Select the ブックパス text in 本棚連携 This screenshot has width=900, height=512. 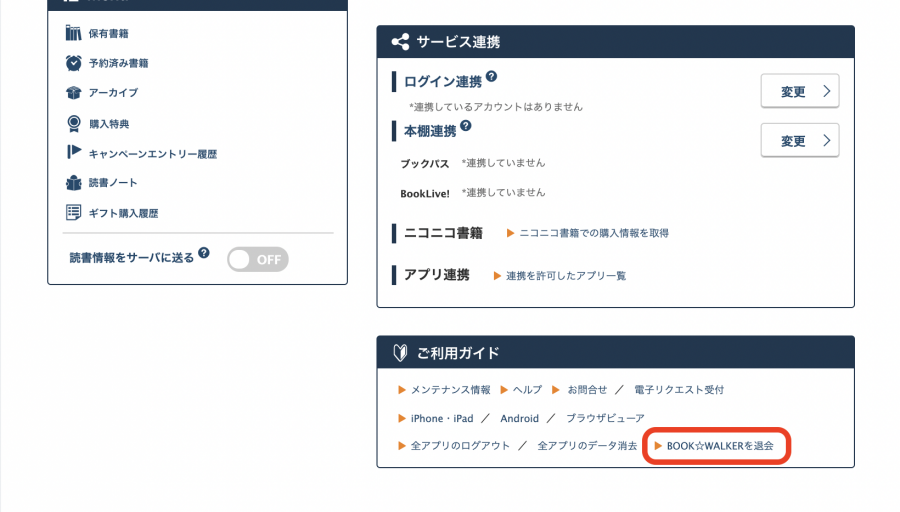425,164
